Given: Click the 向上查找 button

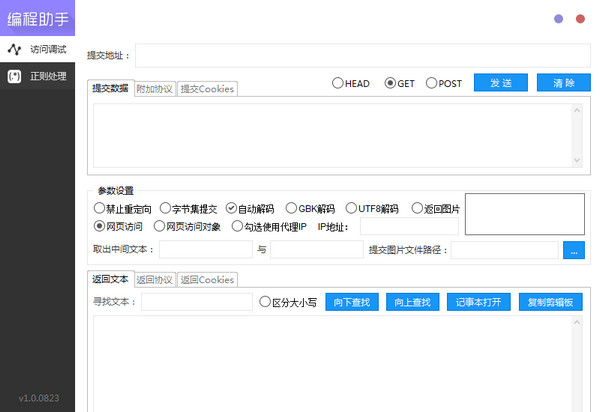Looking at the screenshot, I should [412, 302].
